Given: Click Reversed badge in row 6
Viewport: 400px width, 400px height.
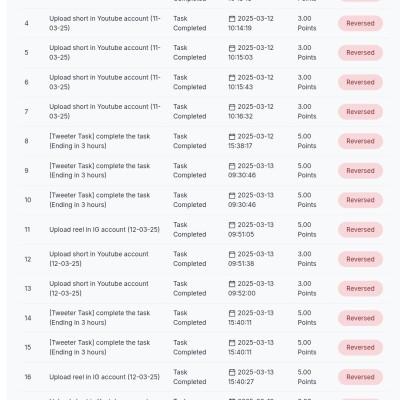Looking at the screenshot, I should (360, 82).
